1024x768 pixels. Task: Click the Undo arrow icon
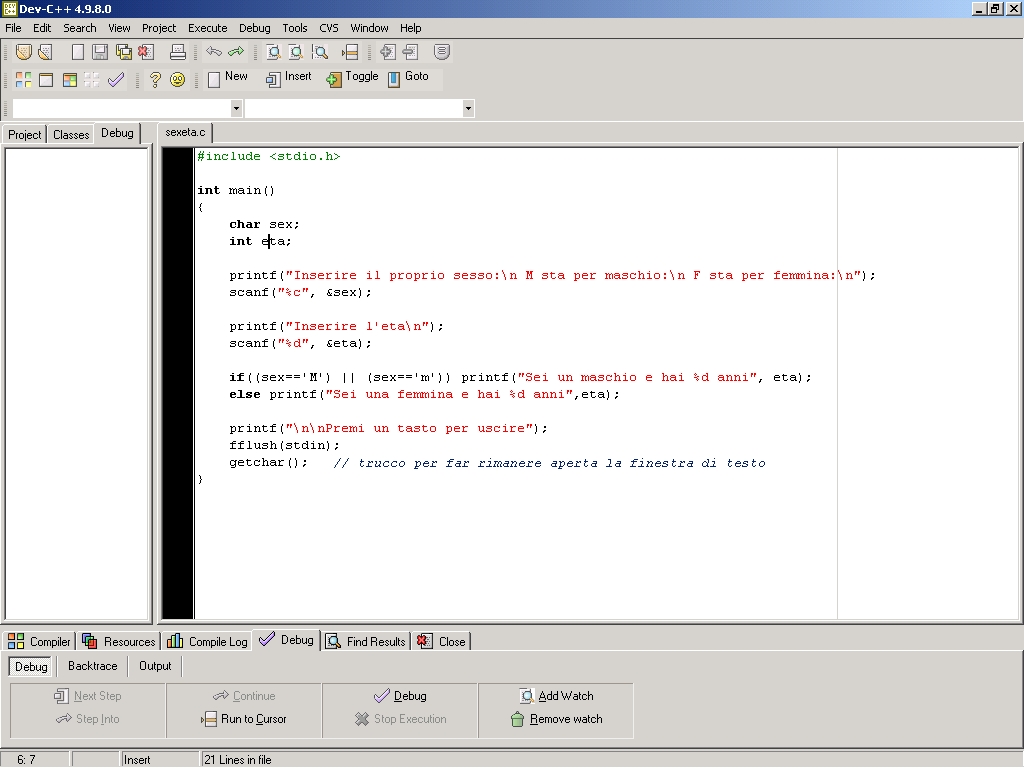point(214,52)
